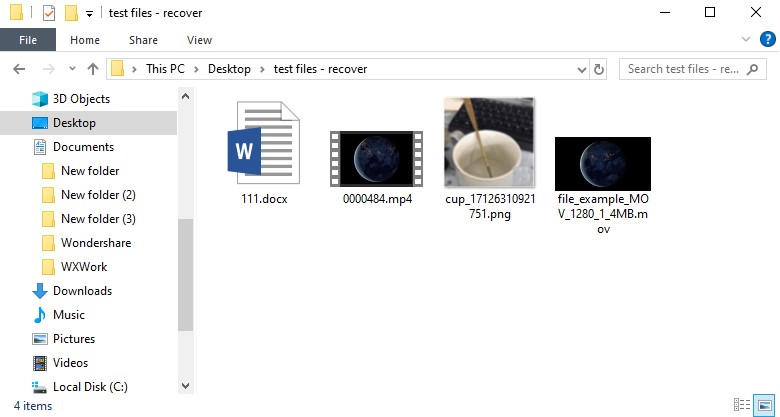Open New folder (3) in navigation pane
This screenshot has height=417, width=780.
[x=98, y=218]
